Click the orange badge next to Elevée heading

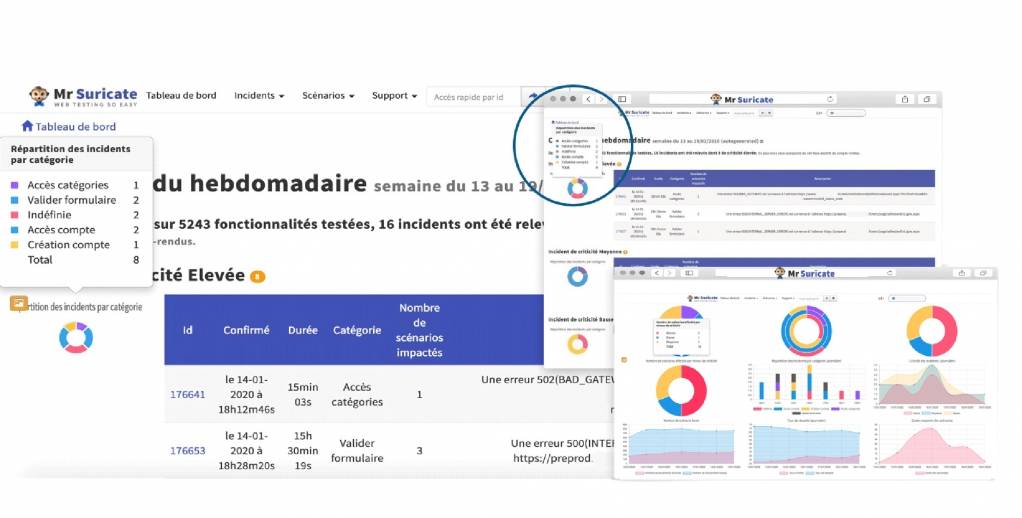tap(258, 277)
